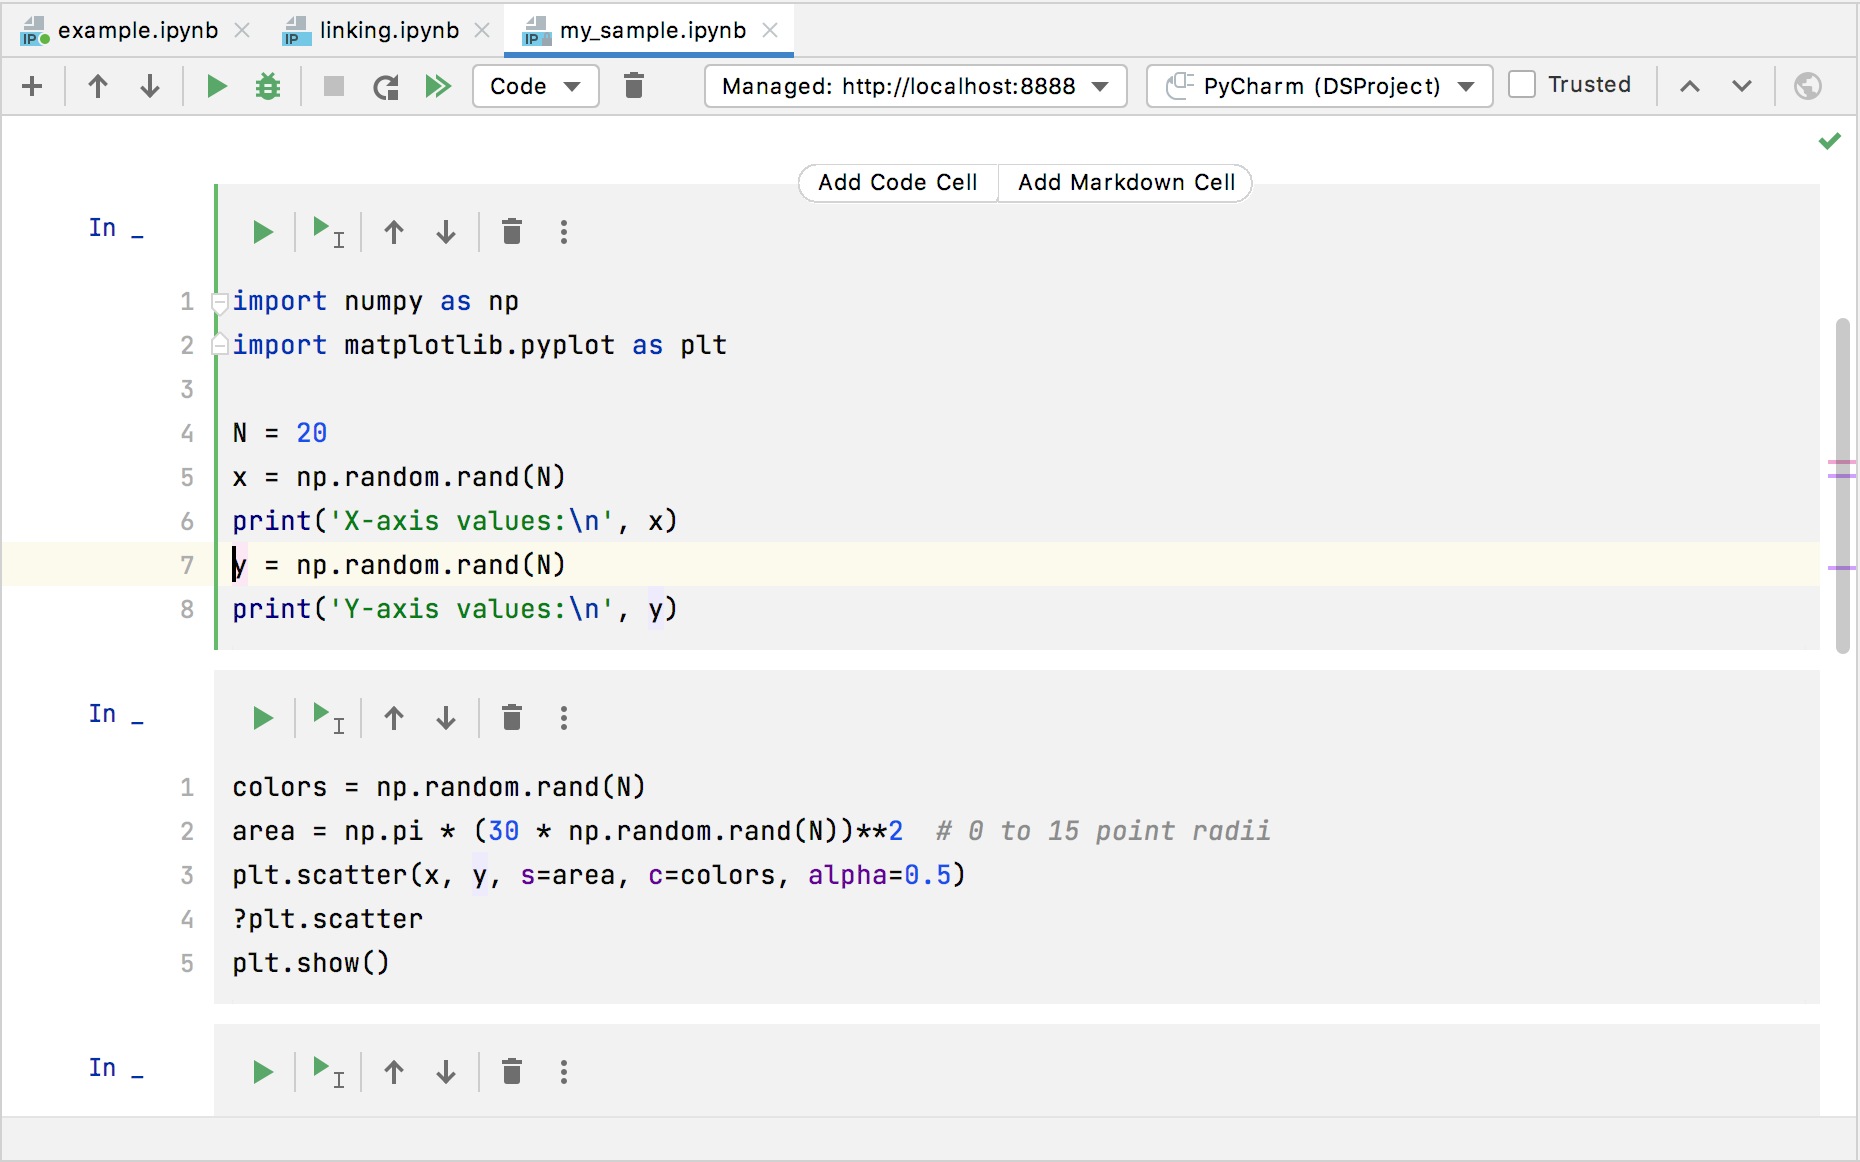This screenshot has width=1860, height=1162.
Task: Delete cell trash icon in main toolbar
Action: pos(634,86)
